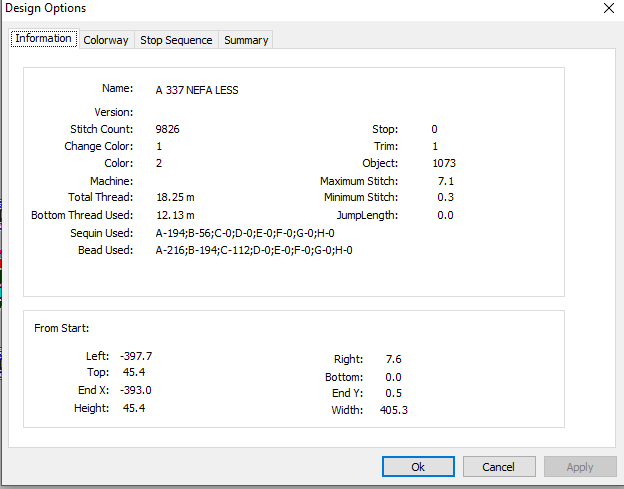Click the Cancel button

pyautogui.click(x=499, y=466)
